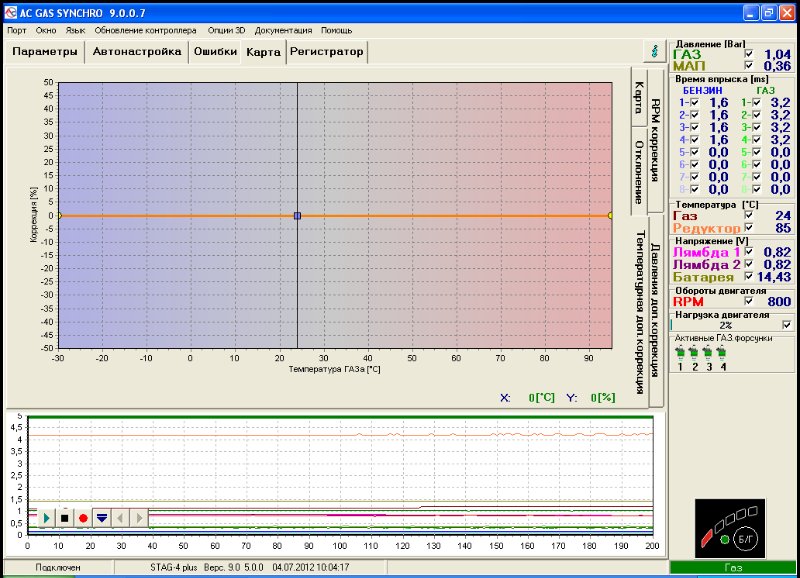
Task: Toggle the ГАЗ pressure checkbox
Action: coord(750,54)
